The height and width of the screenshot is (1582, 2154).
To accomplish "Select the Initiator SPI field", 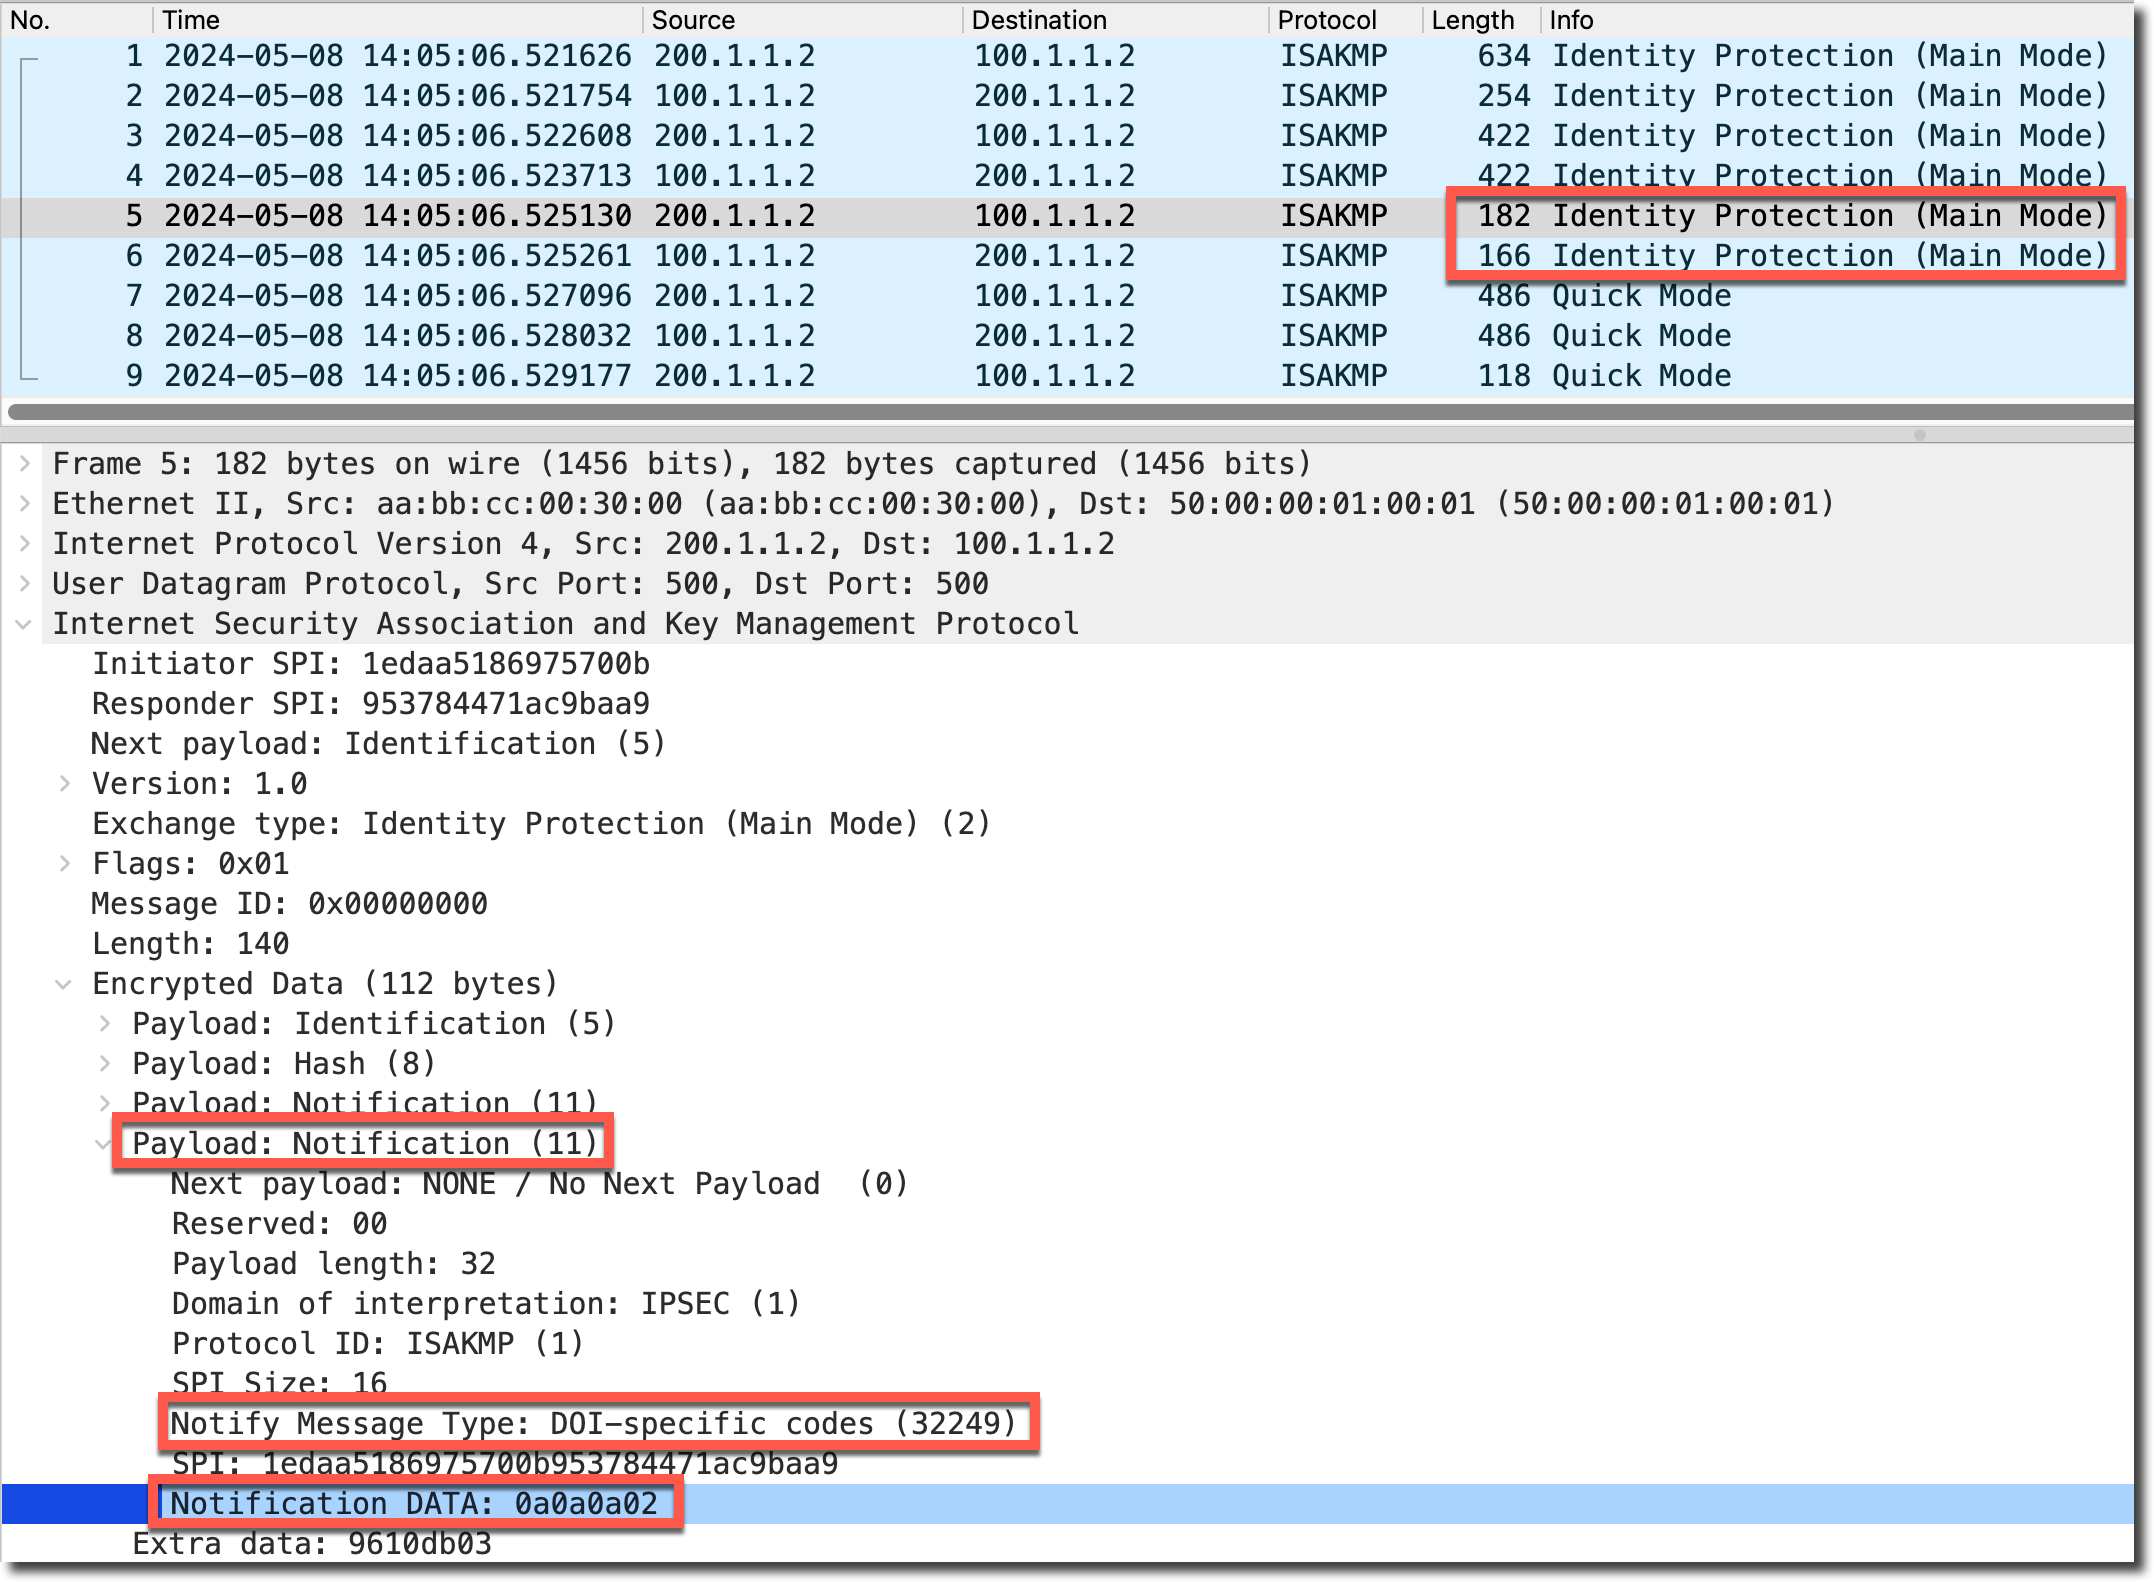I will [370, 664].
